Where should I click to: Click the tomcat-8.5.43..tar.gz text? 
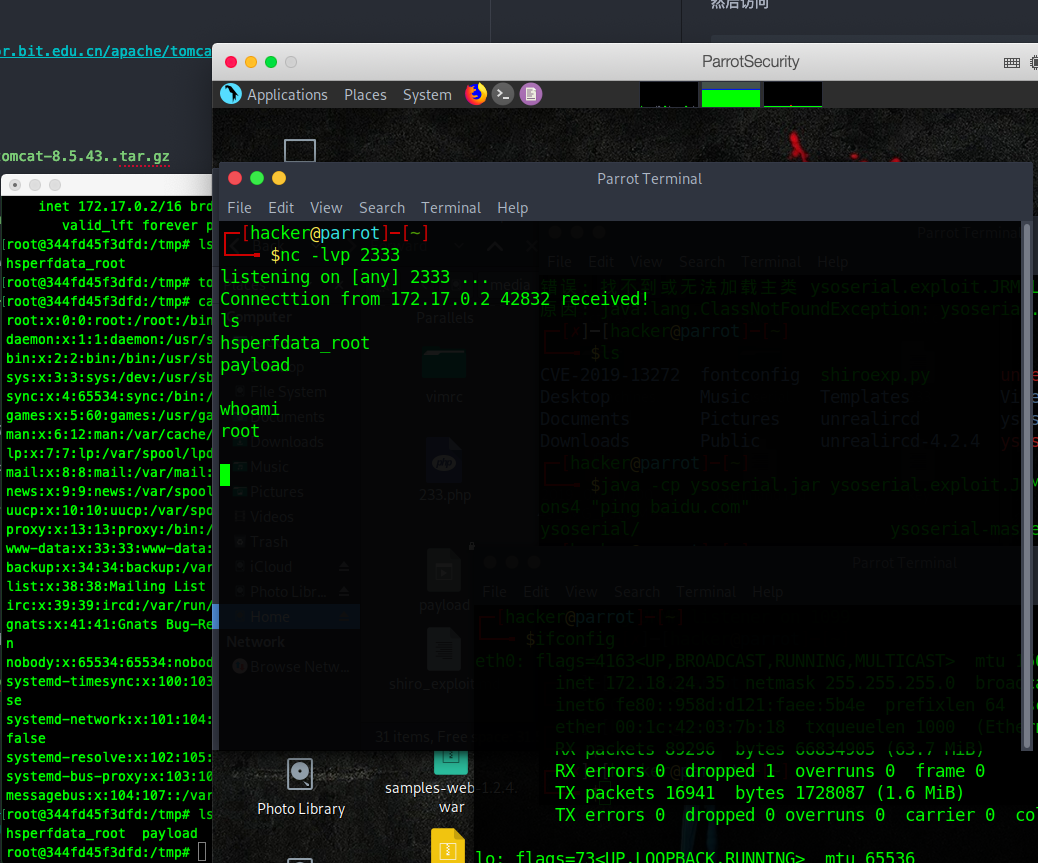[85, 156]
